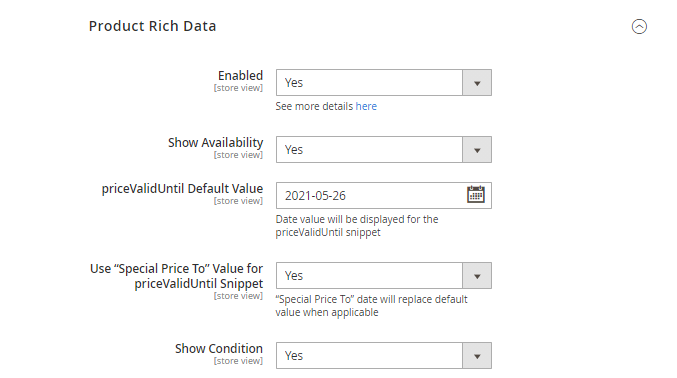This screenshot has width=677, height=378.
Task: Click the Enabled dropdown arrow button
Action: click(477, 83)
